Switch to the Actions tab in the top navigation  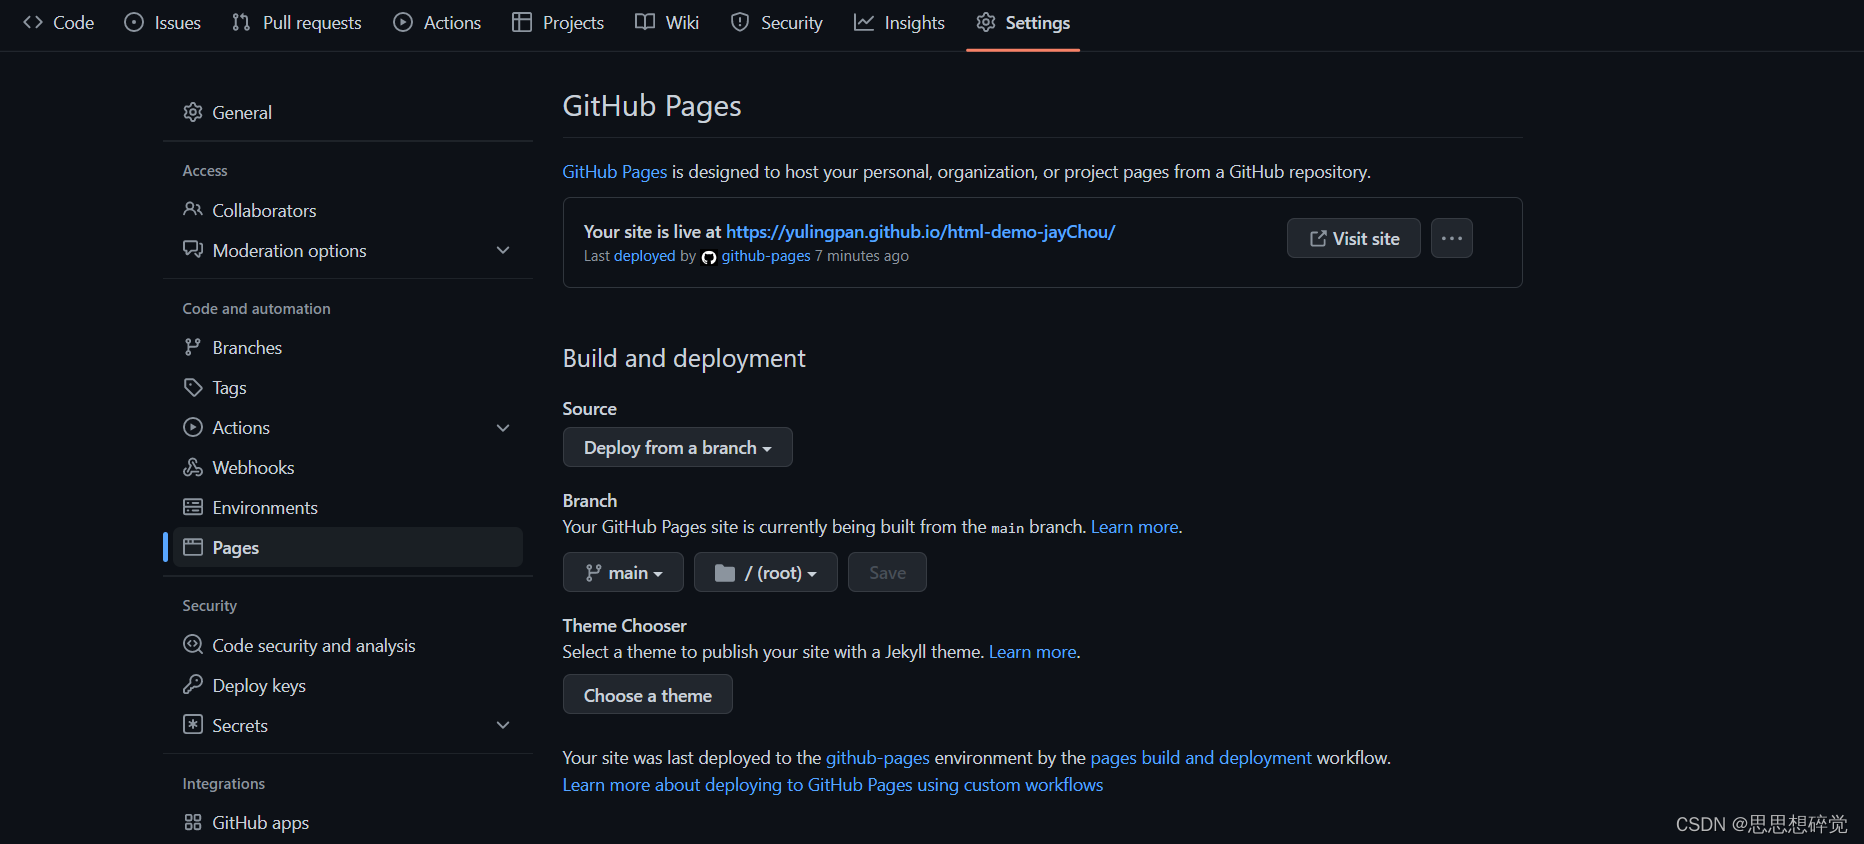437,22
